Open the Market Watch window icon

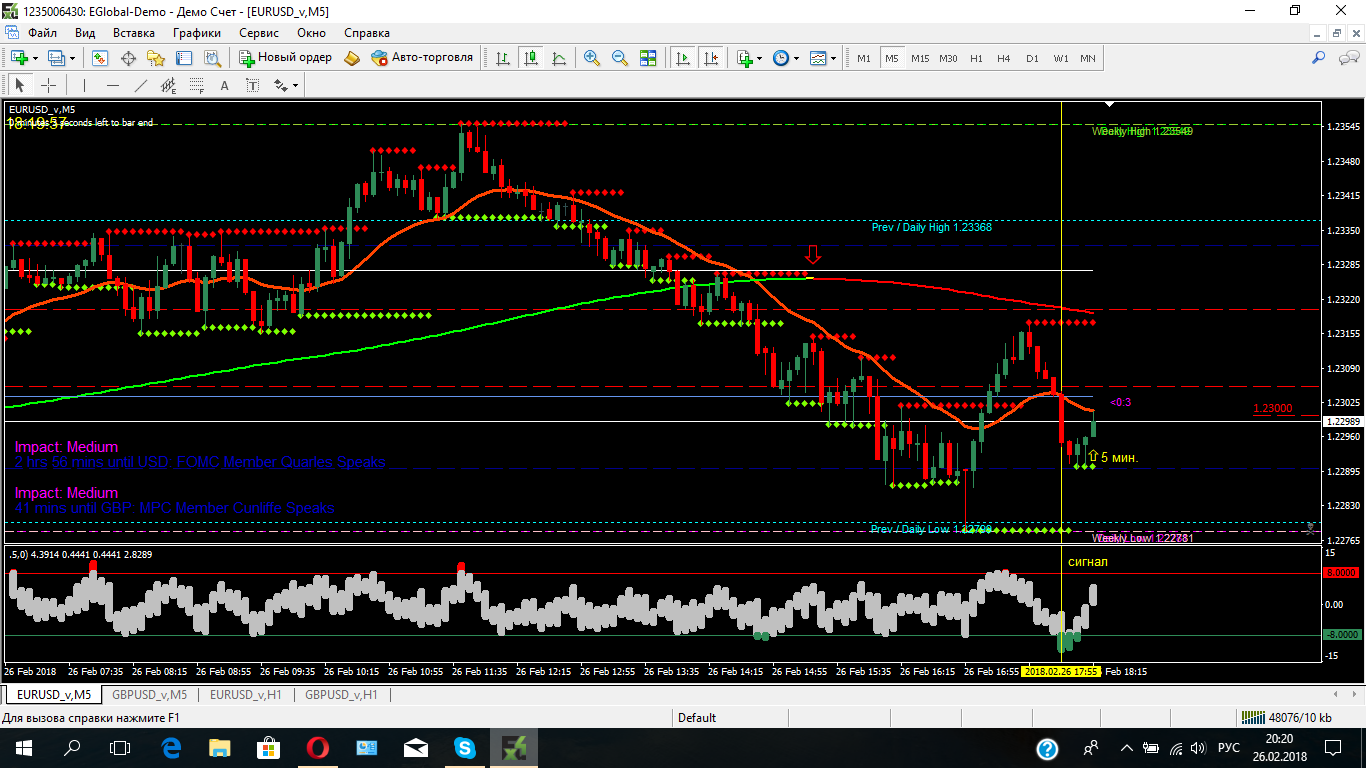100,58
